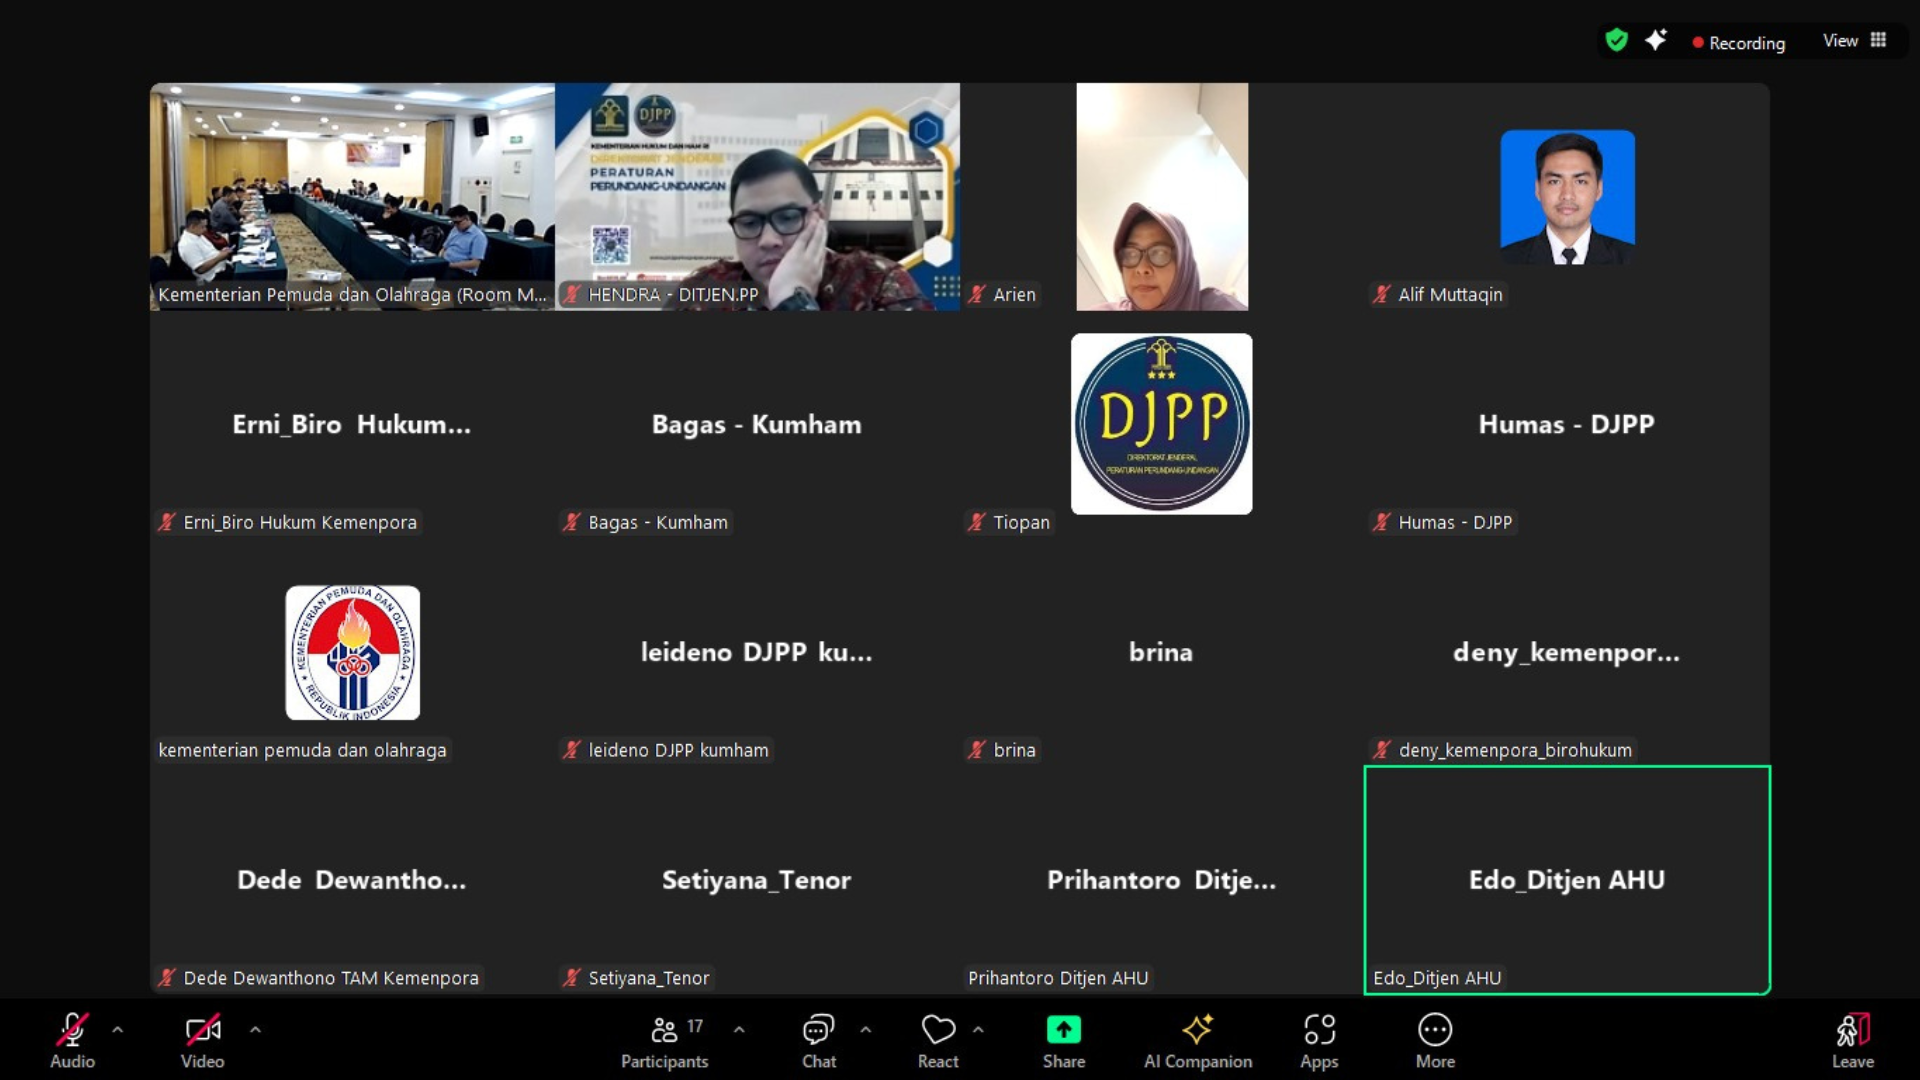Select the Erni_Biro Hukum Kemenpora tile
This screenshot has height=1080, width=1920.
352,424
